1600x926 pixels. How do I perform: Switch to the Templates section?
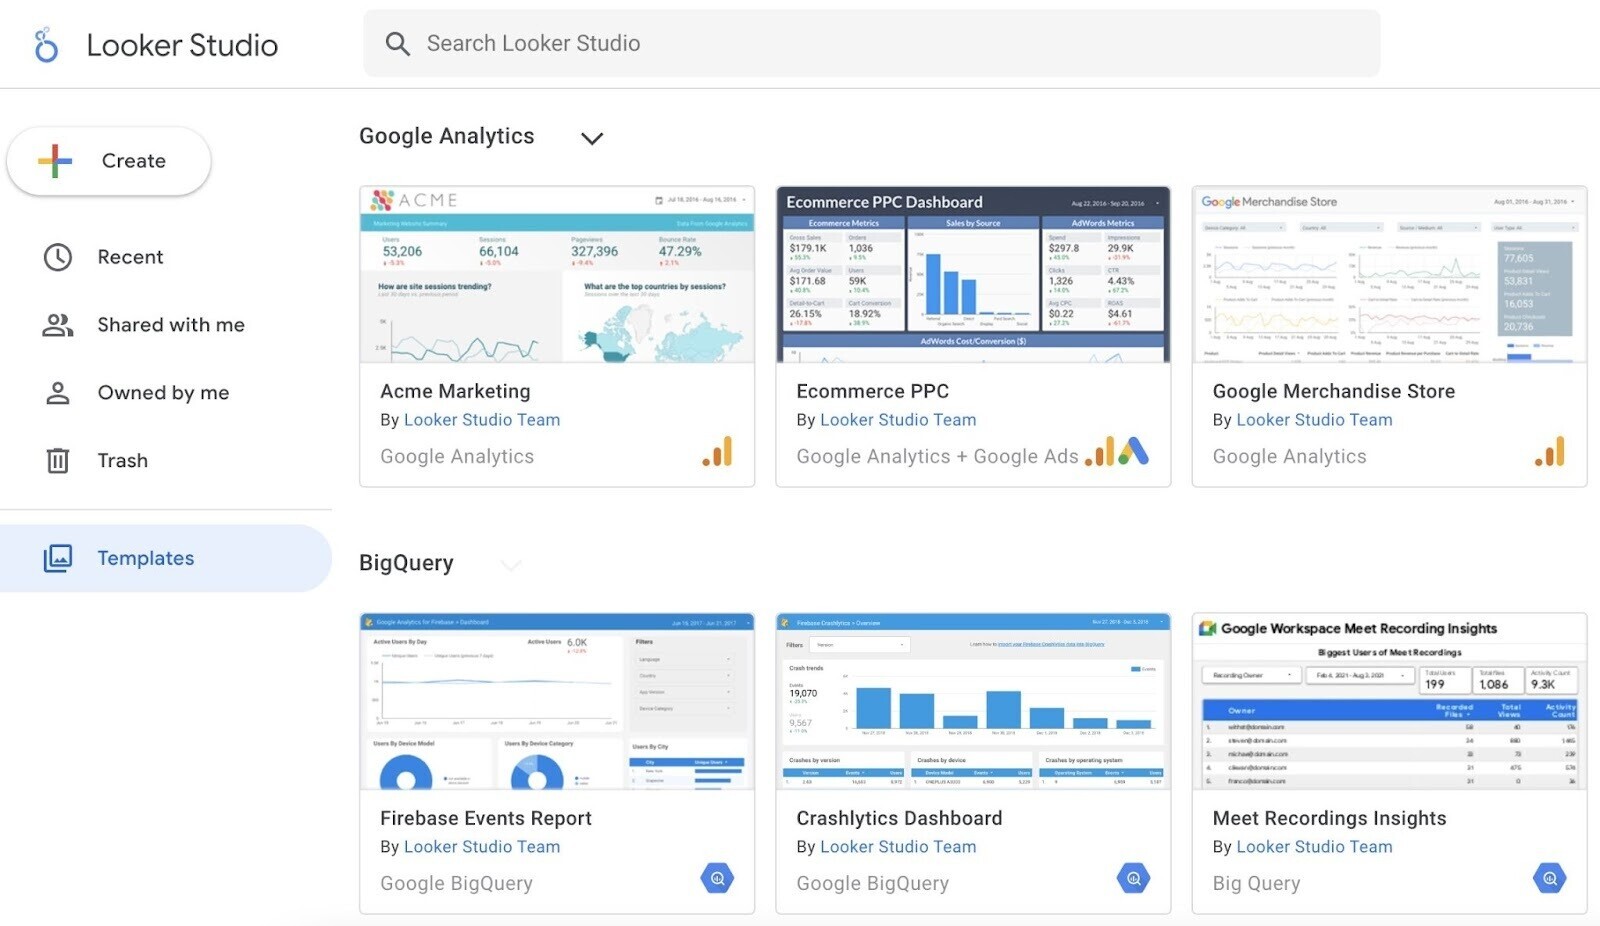pos(146,557)
